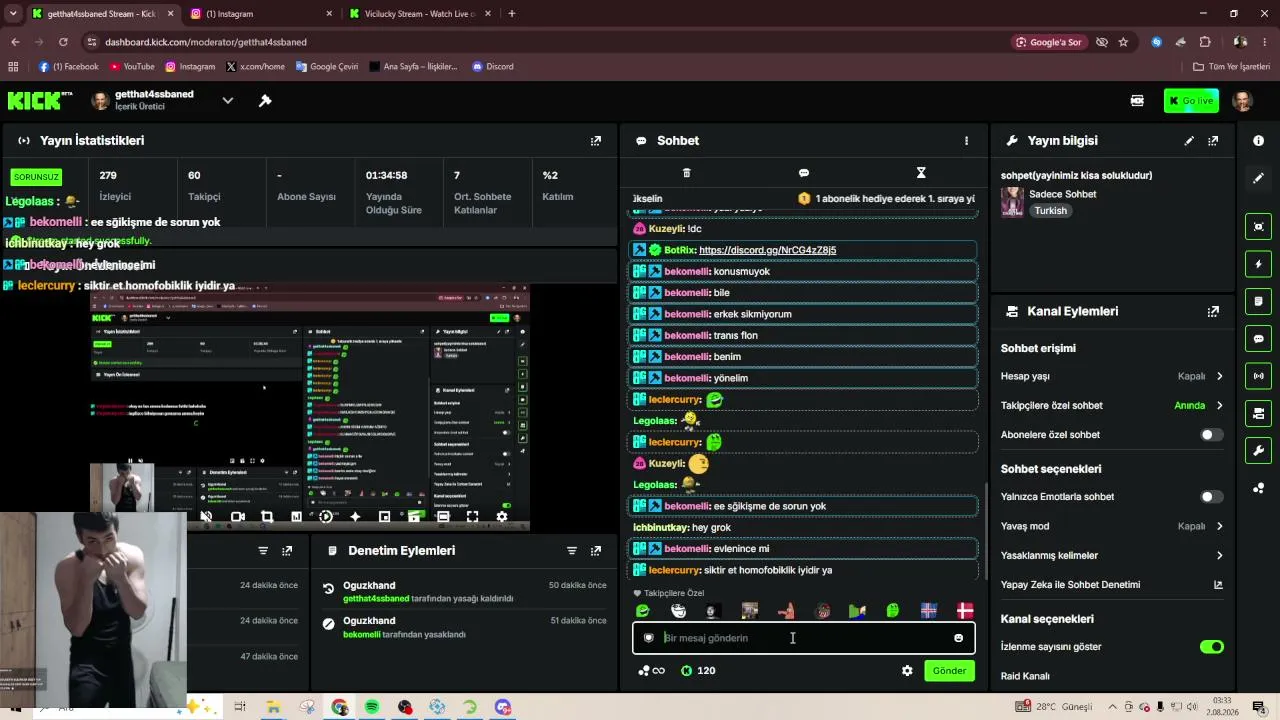Open the moderator sword icon beside channel name

pyautogui.click(x=265, y=100)
